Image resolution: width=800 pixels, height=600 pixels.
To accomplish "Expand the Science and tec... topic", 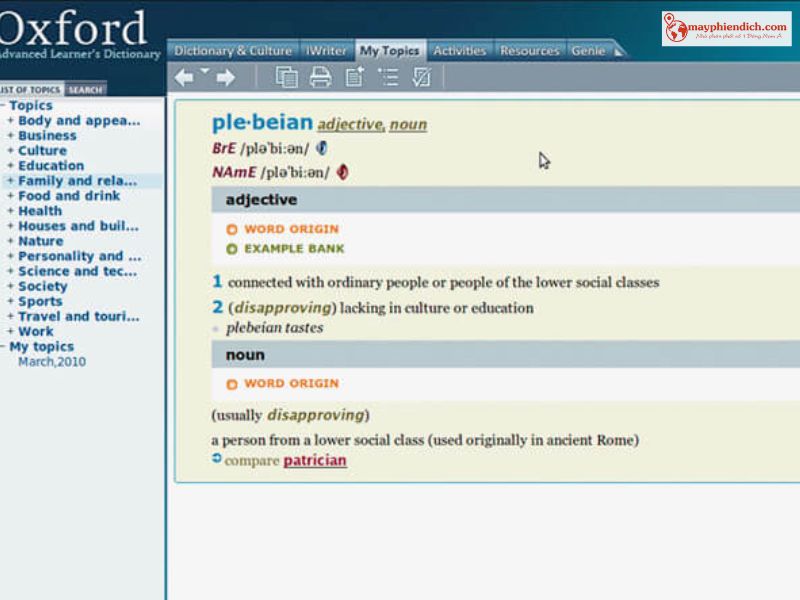I will [78, 271].
